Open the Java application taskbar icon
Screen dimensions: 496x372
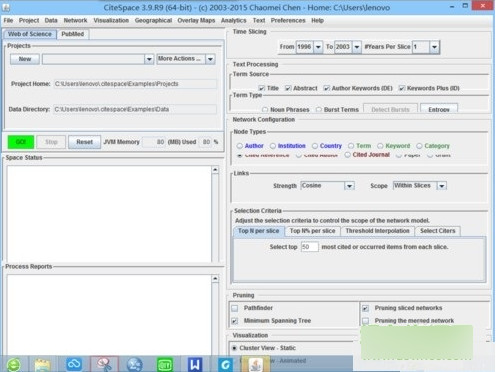click(x=256, y=364)
